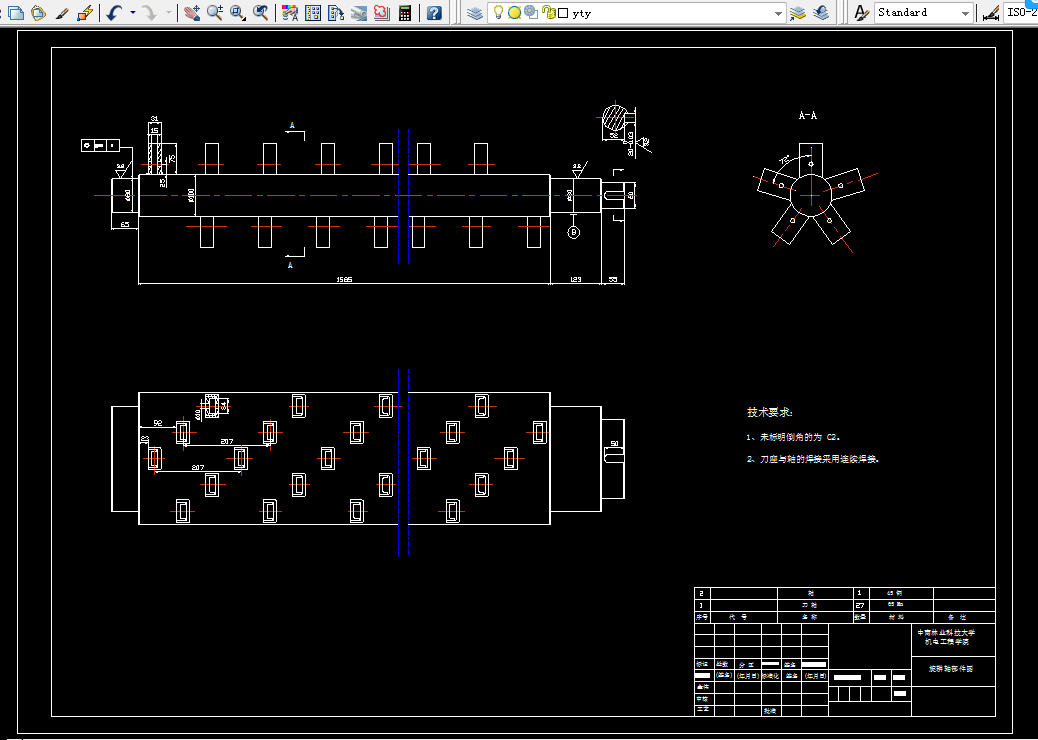
Task: Open the Dimension Style manager icon
Action: [x=990, y=13]
